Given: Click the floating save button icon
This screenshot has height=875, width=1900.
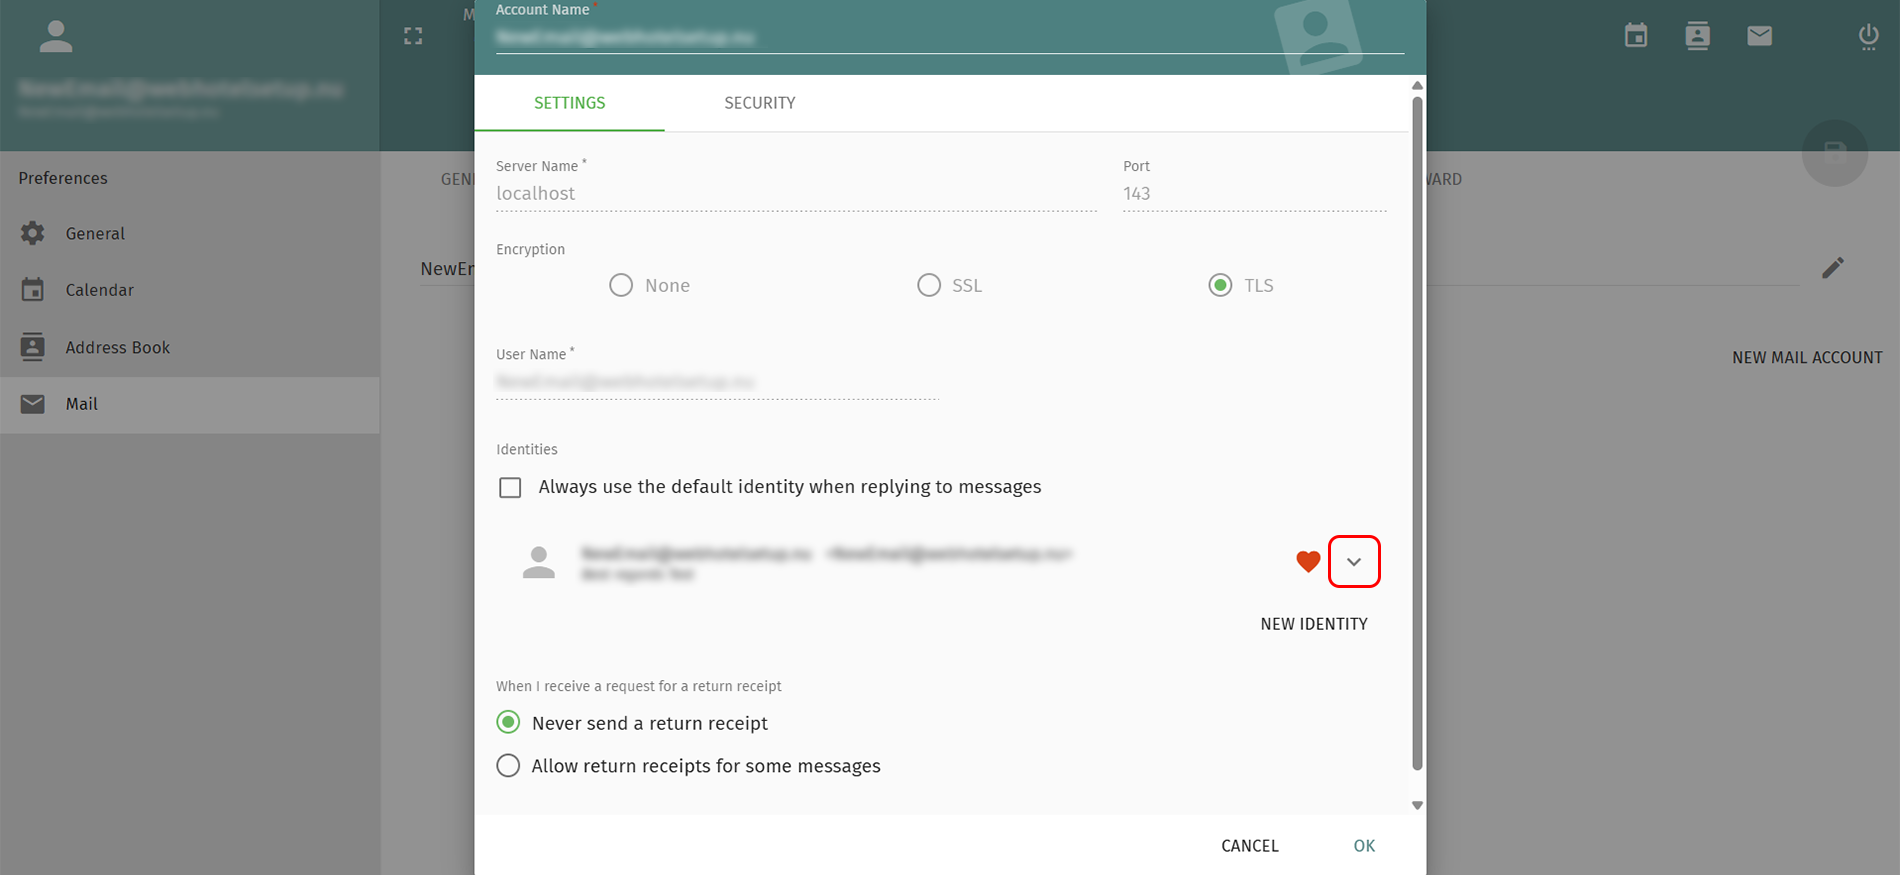Looking at the screenshot, I should pos(1834,153).
